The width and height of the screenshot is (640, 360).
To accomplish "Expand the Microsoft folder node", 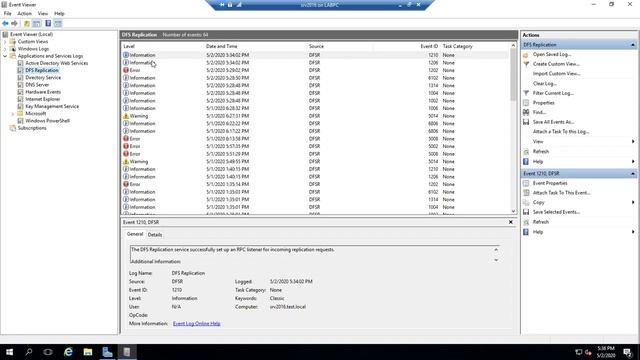I will click(13, 114).
